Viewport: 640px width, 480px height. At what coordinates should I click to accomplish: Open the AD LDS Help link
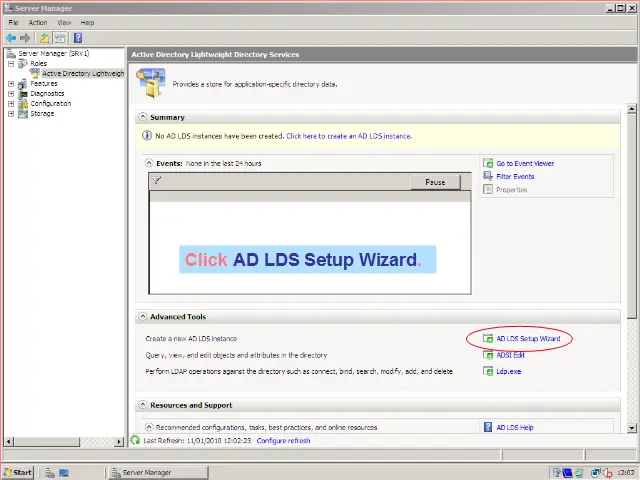pos(515,427)
